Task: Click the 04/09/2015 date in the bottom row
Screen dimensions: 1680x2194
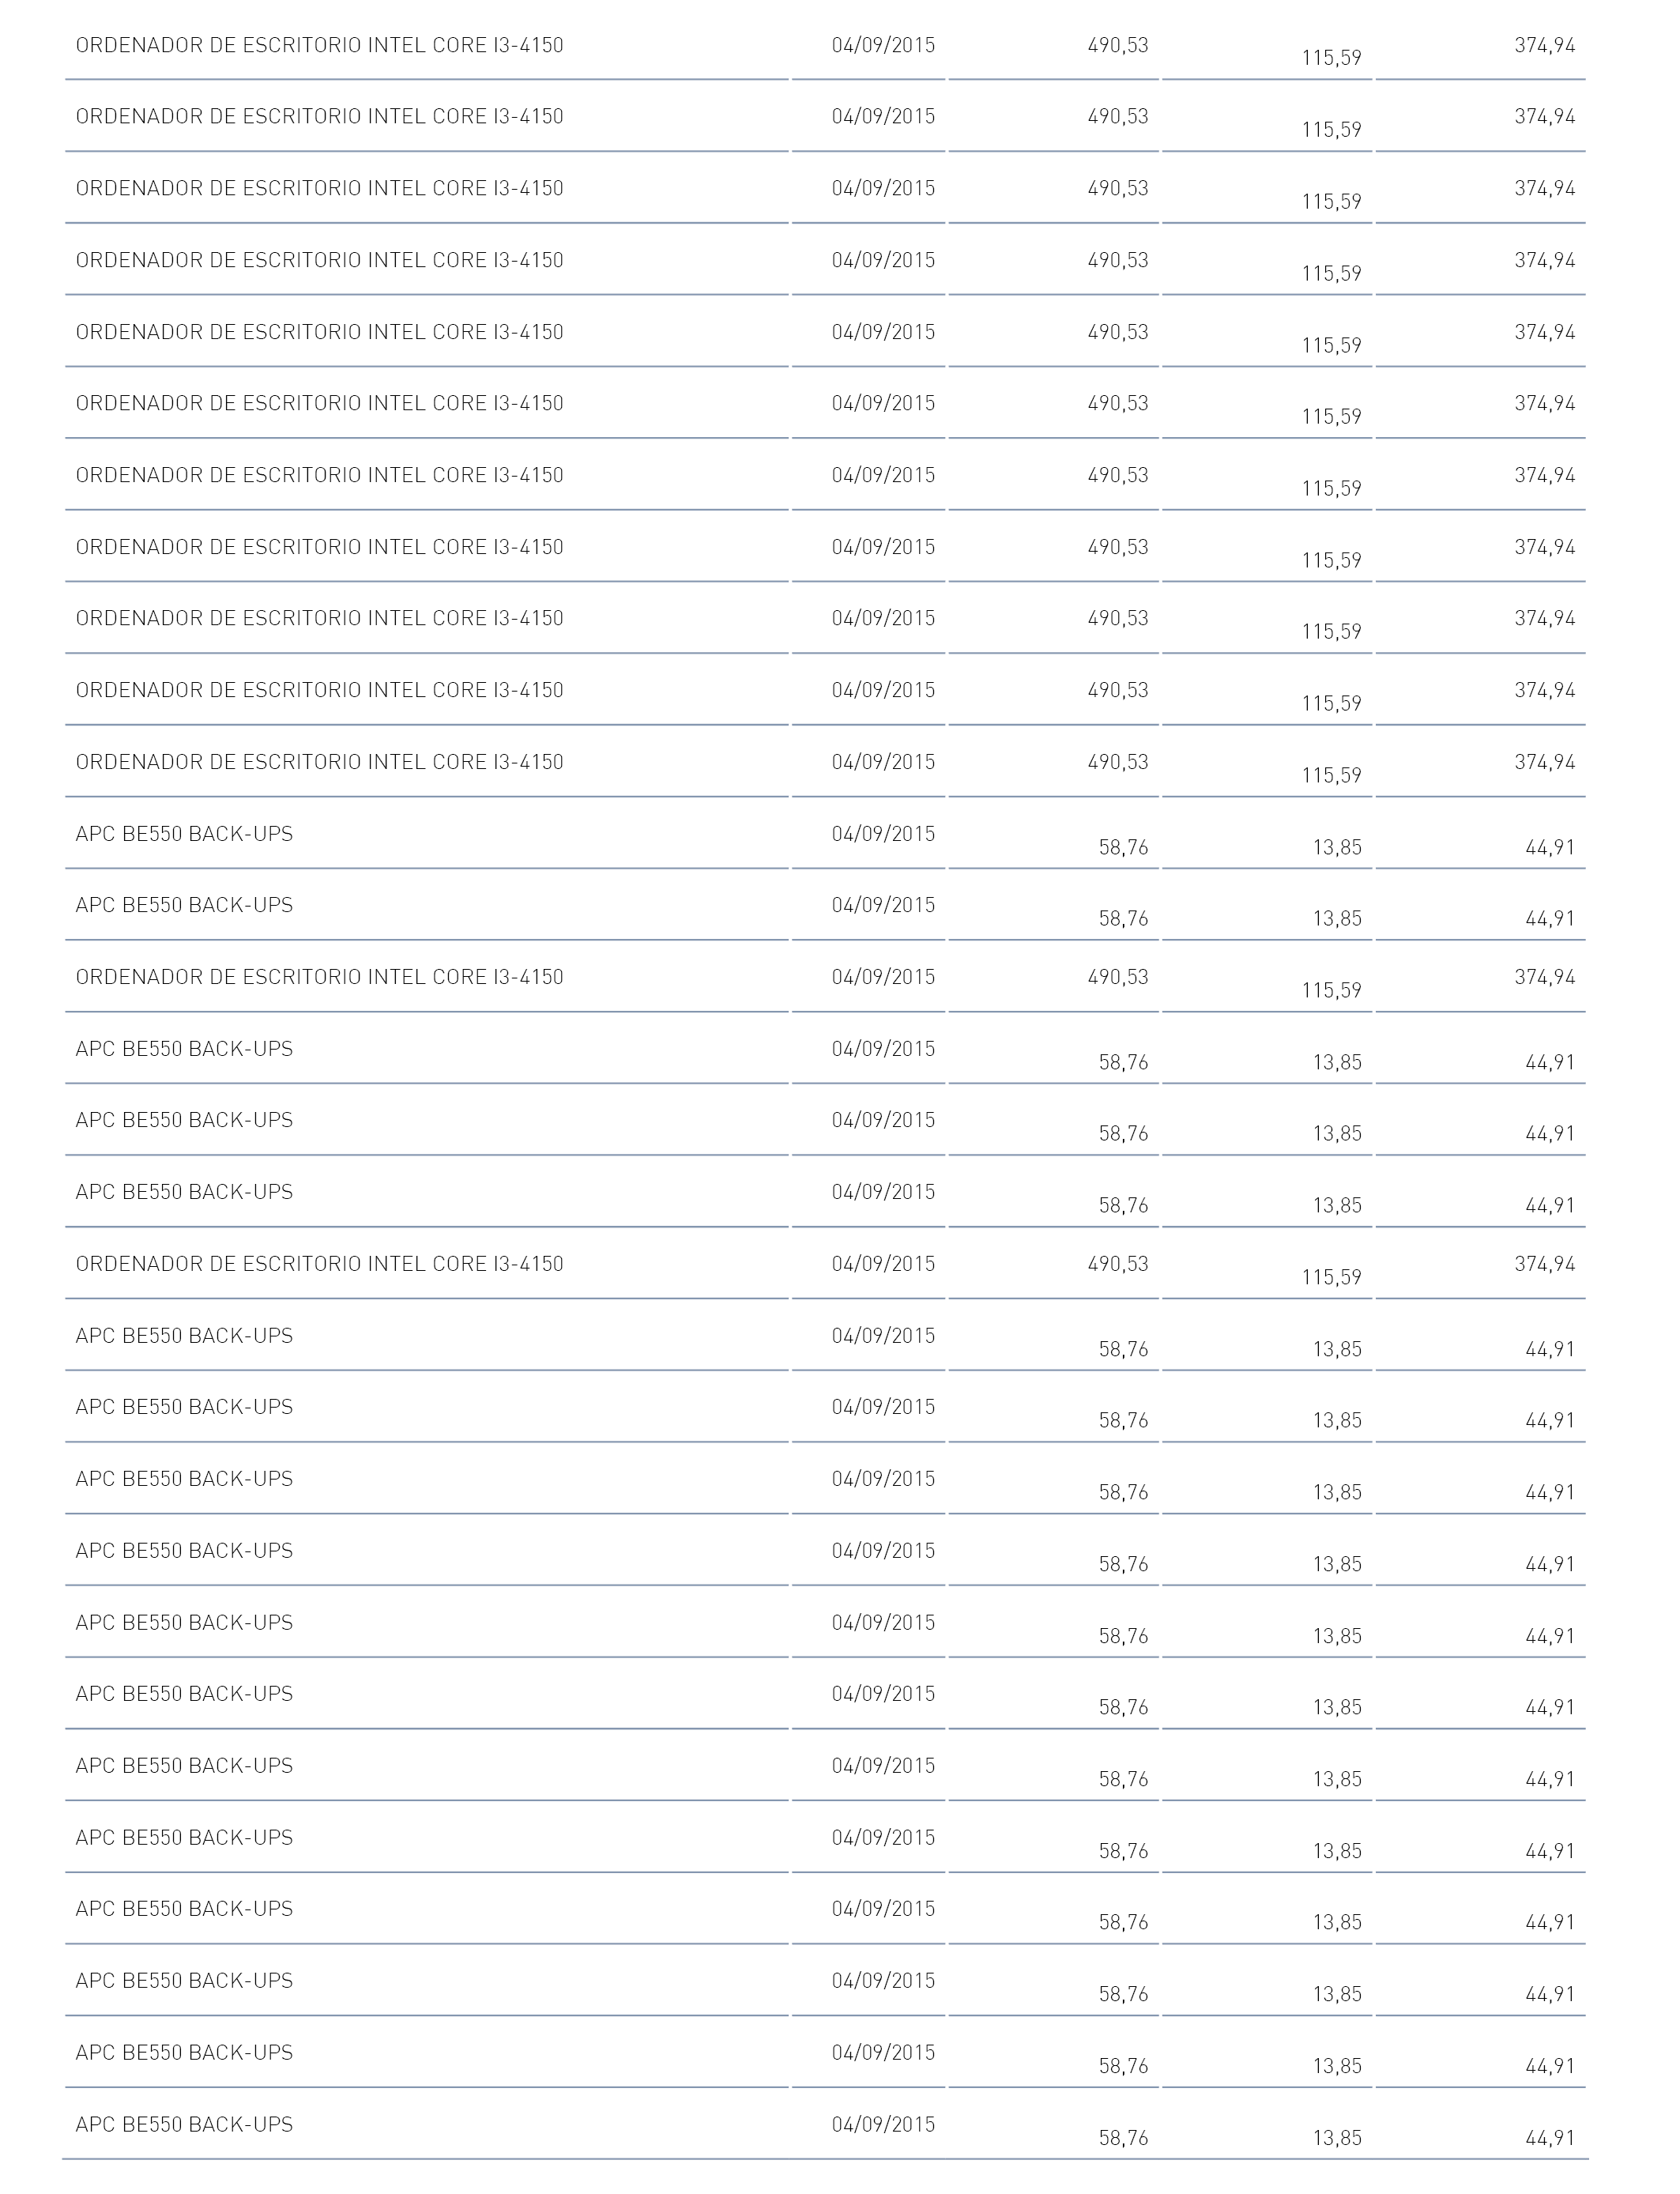Action: [x=883, y=2124]
